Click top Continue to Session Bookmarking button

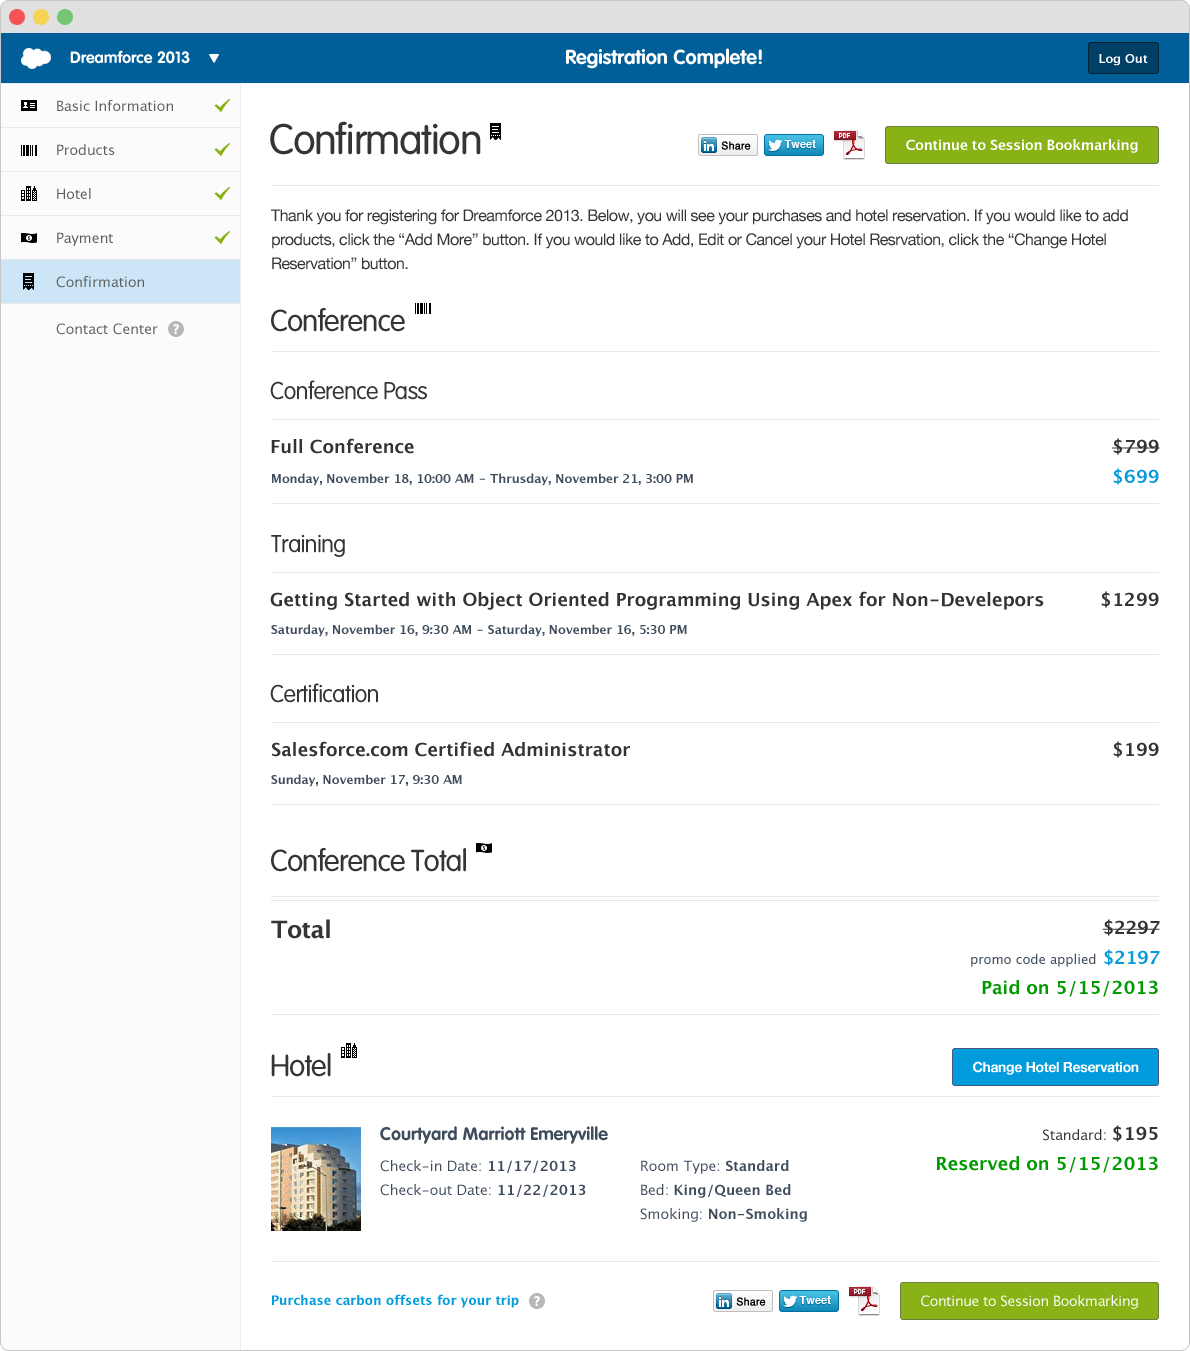click(x=1022, y=145)
